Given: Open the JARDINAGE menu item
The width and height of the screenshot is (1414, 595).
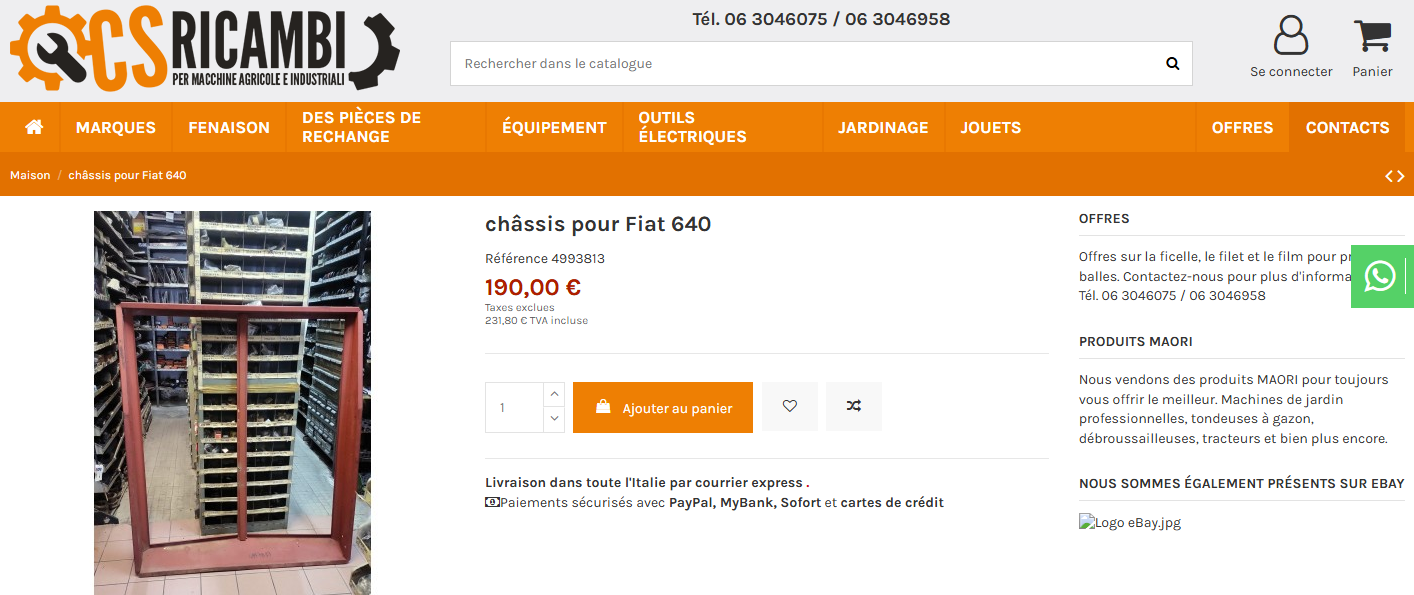Looking at the screenshot, I should [883, 127].
